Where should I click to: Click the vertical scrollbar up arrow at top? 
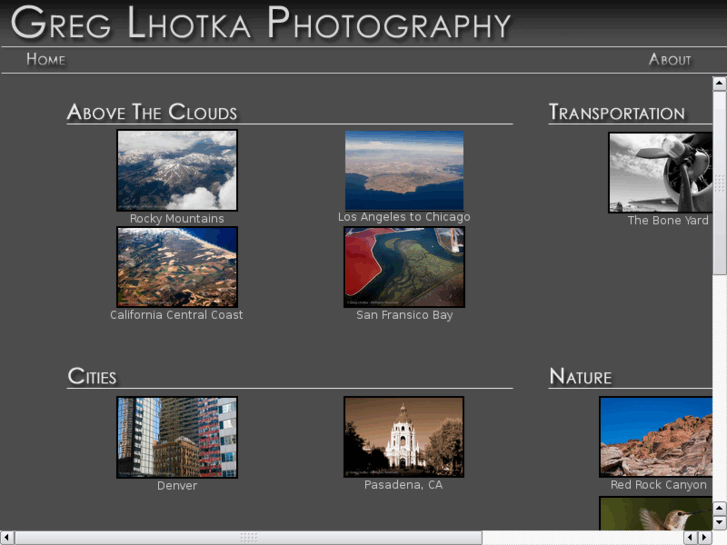(719, 84)
